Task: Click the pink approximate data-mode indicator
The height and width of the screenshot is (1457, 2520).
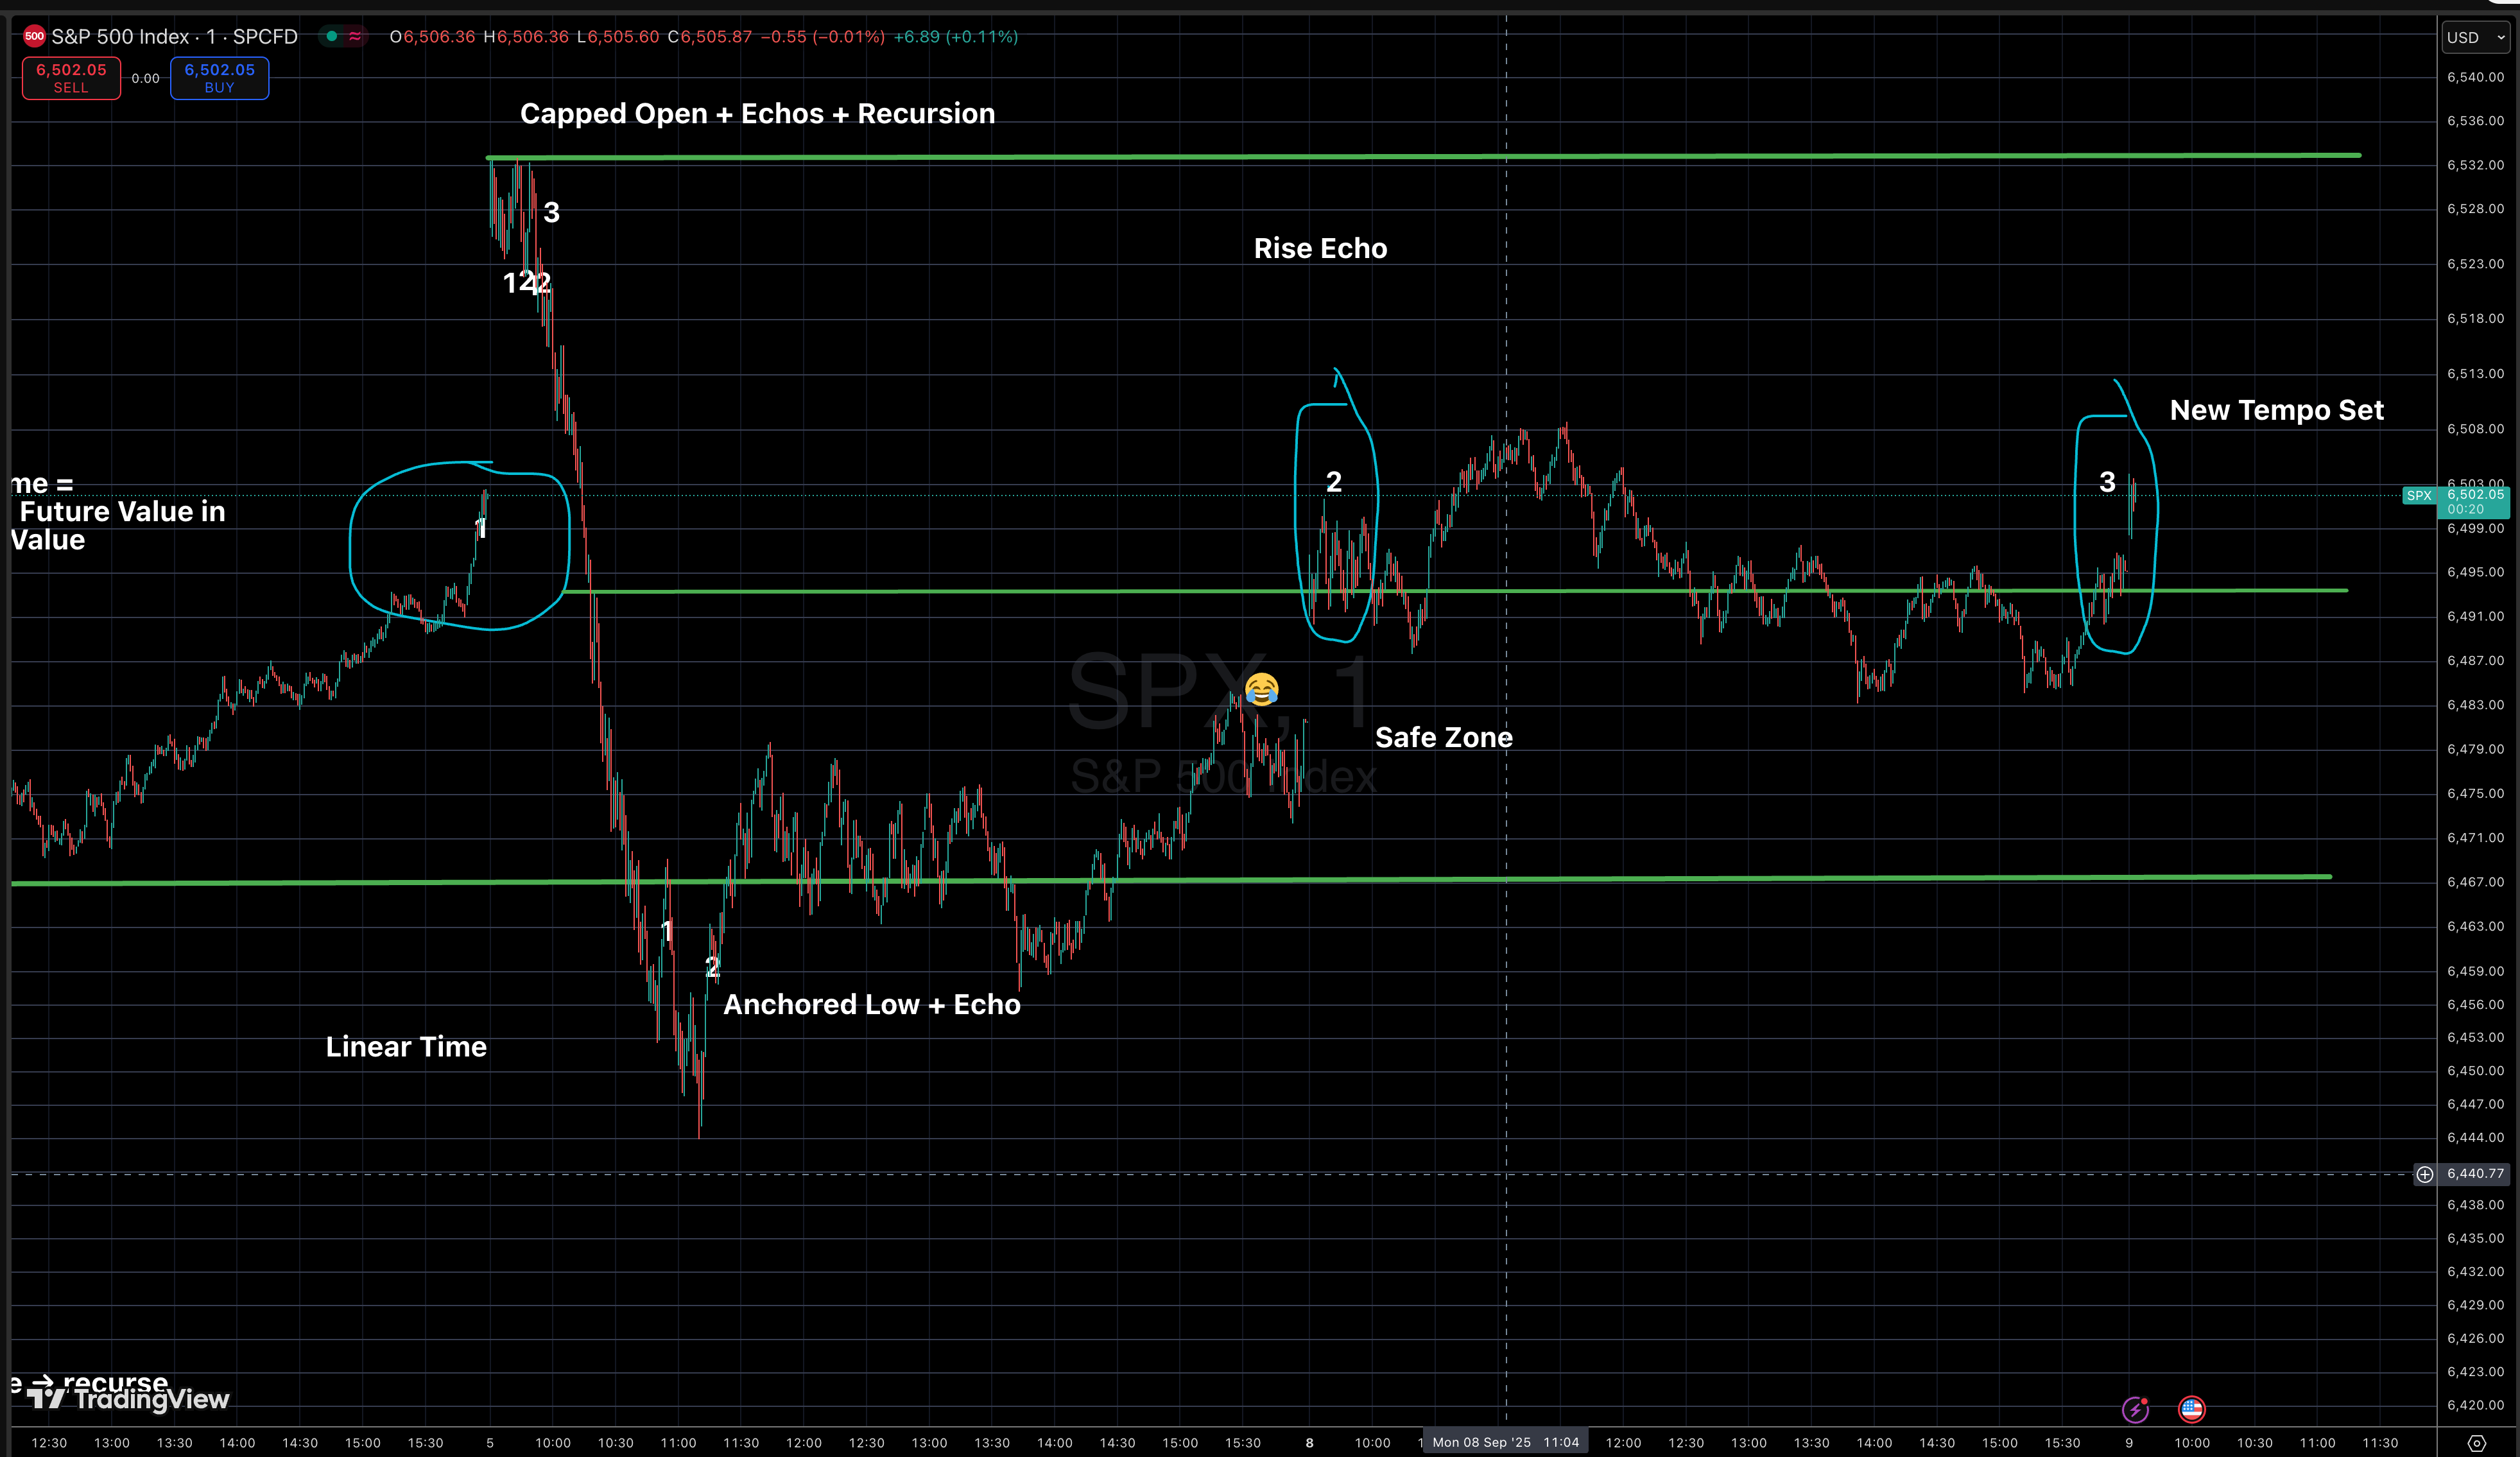Action: 354,37
